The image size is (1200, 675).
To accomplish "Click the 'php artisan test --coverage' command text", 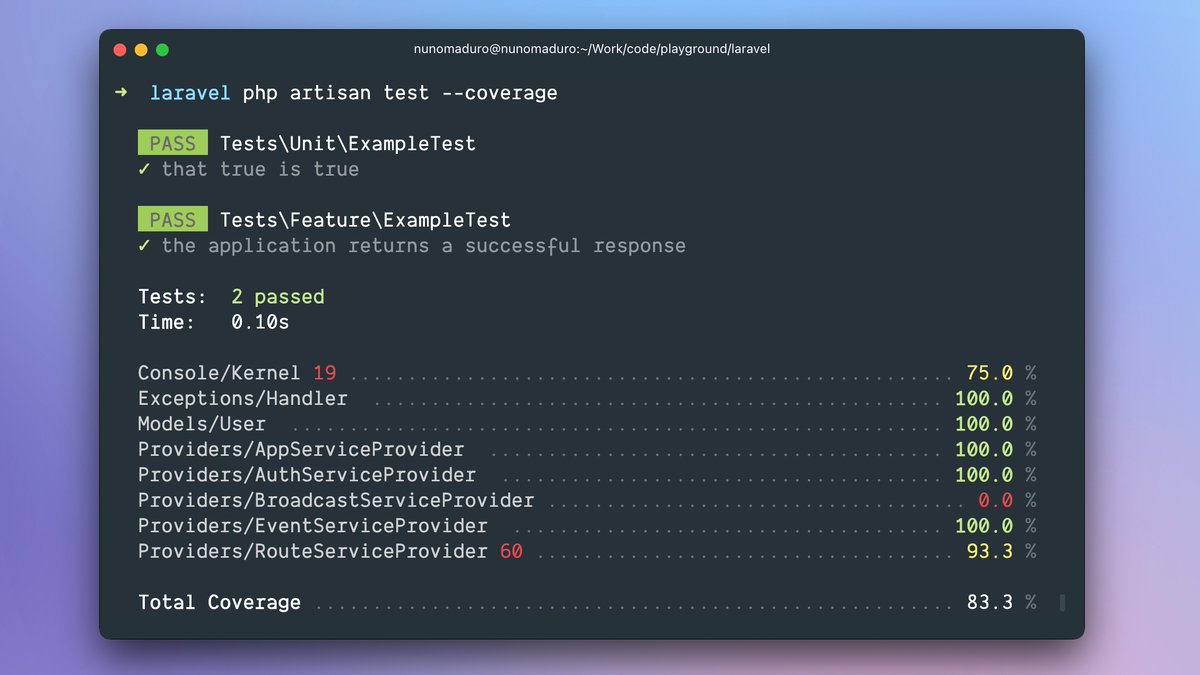I will (x=400, y=93).
